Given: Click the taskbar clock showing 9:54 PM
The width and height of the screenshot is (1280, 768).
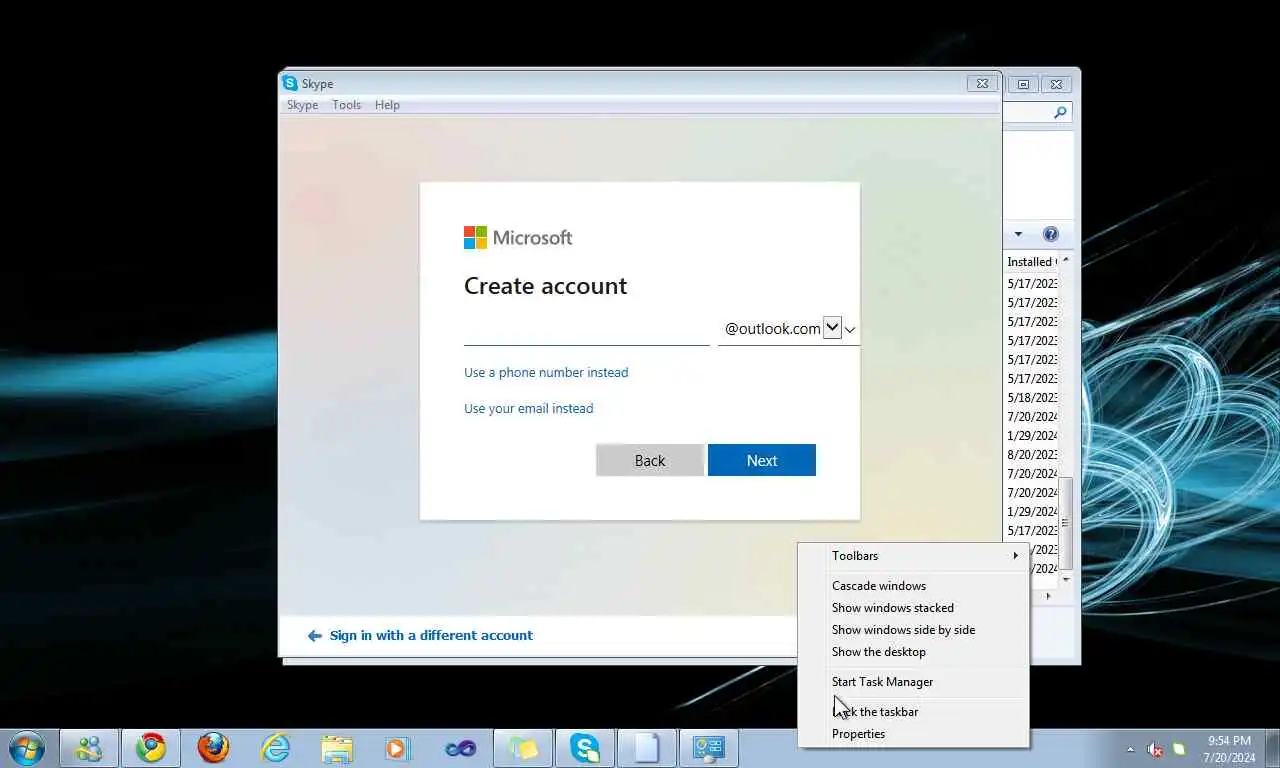Looking at the screenshot, I should coord(1229,749).
